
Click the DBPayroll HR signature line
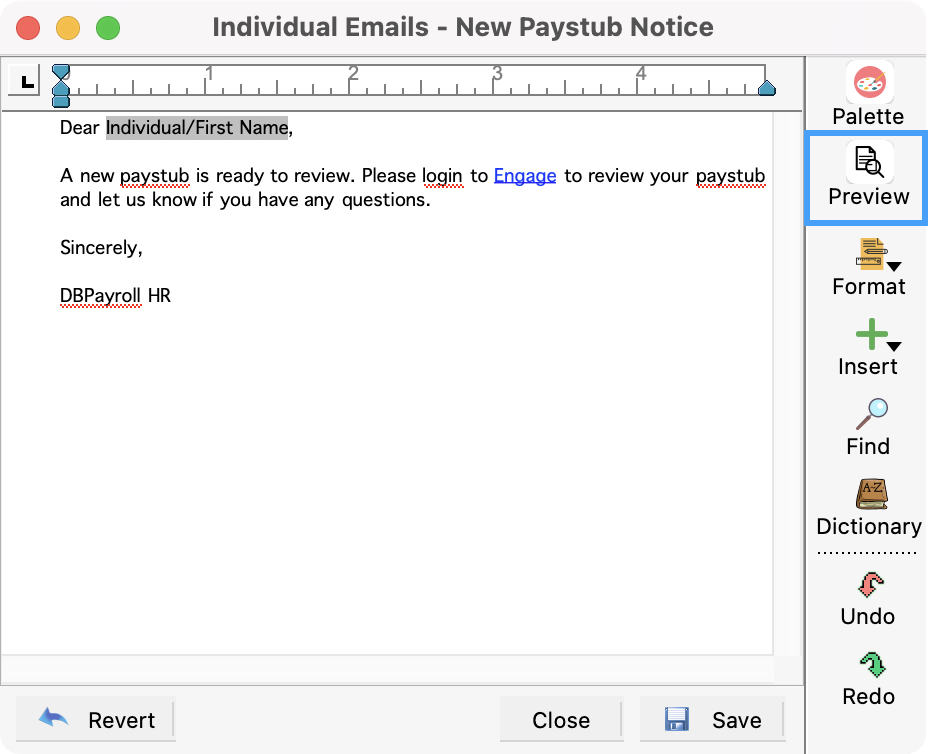[x=115, y=296]
